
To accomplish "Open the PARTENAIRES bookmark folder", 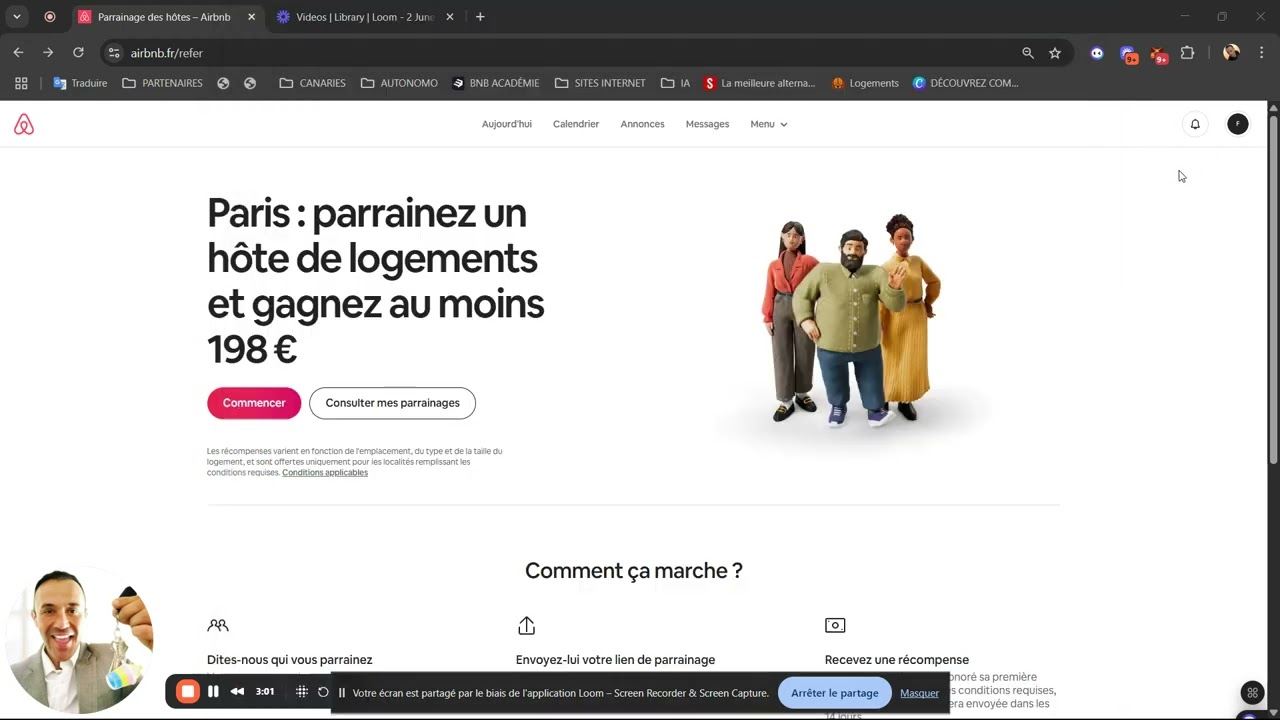I will click(x=162, y=83).
